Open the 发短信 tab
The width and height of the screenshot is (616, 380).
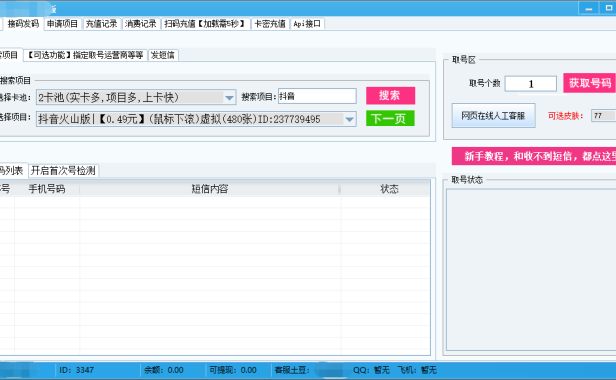(163, 55)
